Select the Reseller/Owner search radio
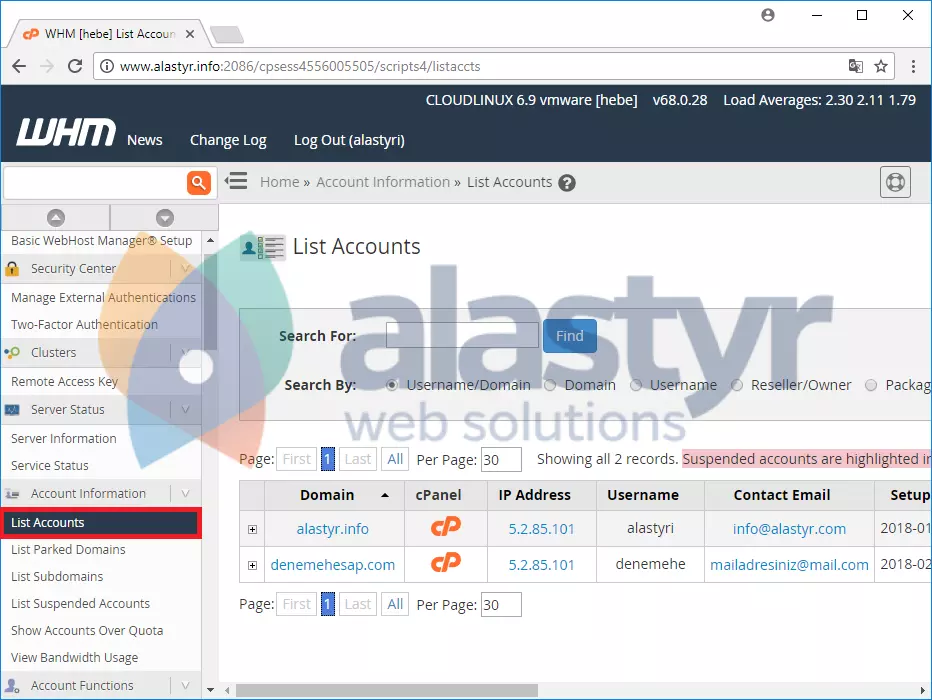Screen dimensions: 932x700 (x=736, y=385)
